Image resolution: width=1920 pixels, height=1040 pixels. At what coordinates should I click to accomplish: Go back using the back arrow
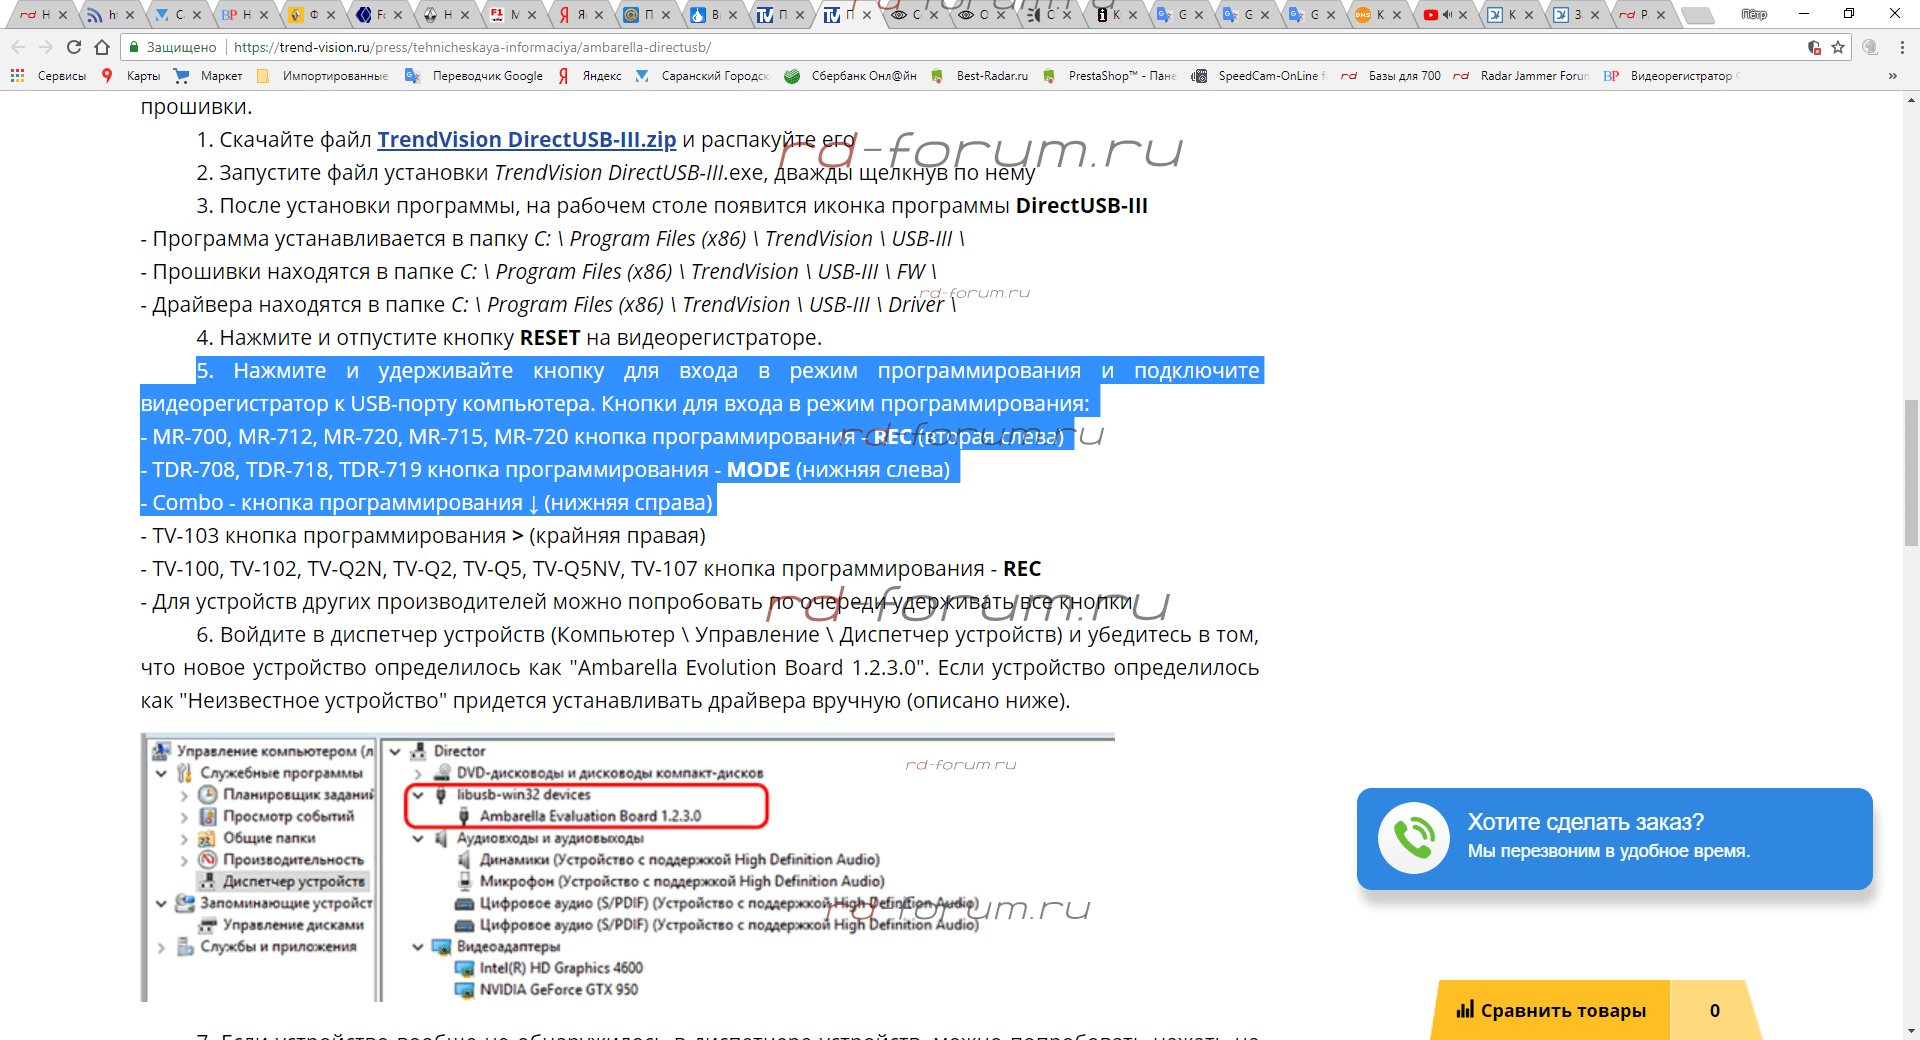tap(18, 47)
